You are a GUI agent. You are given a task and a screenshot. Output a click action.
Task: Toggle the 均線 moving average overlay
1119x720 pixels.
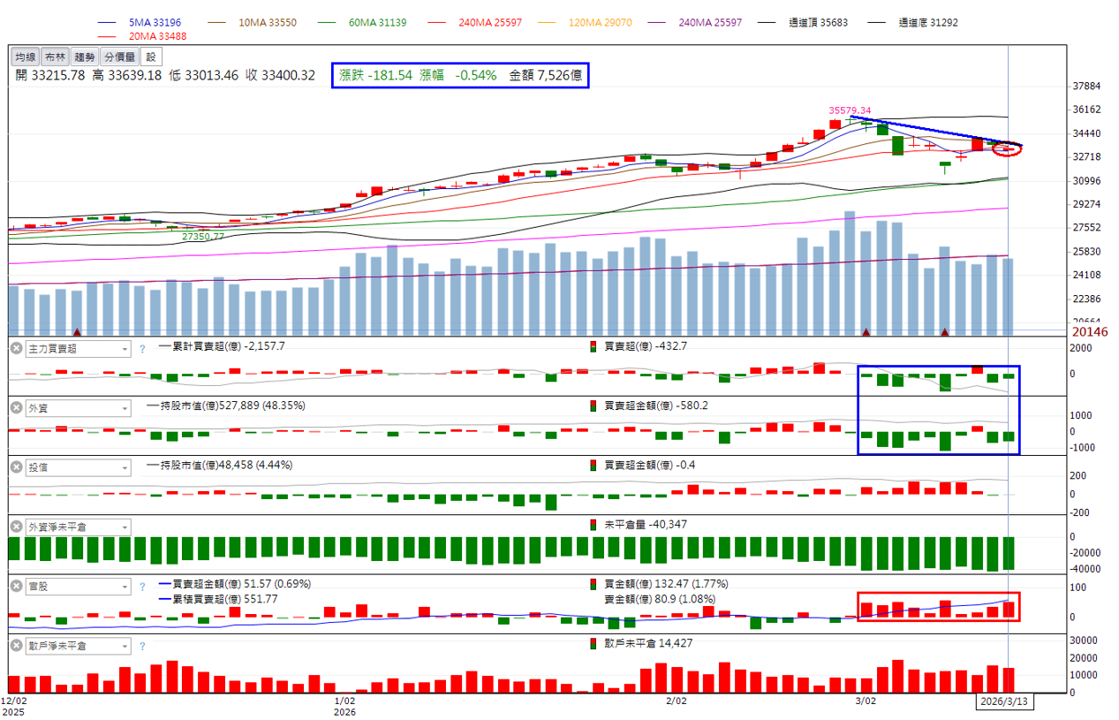25,57
